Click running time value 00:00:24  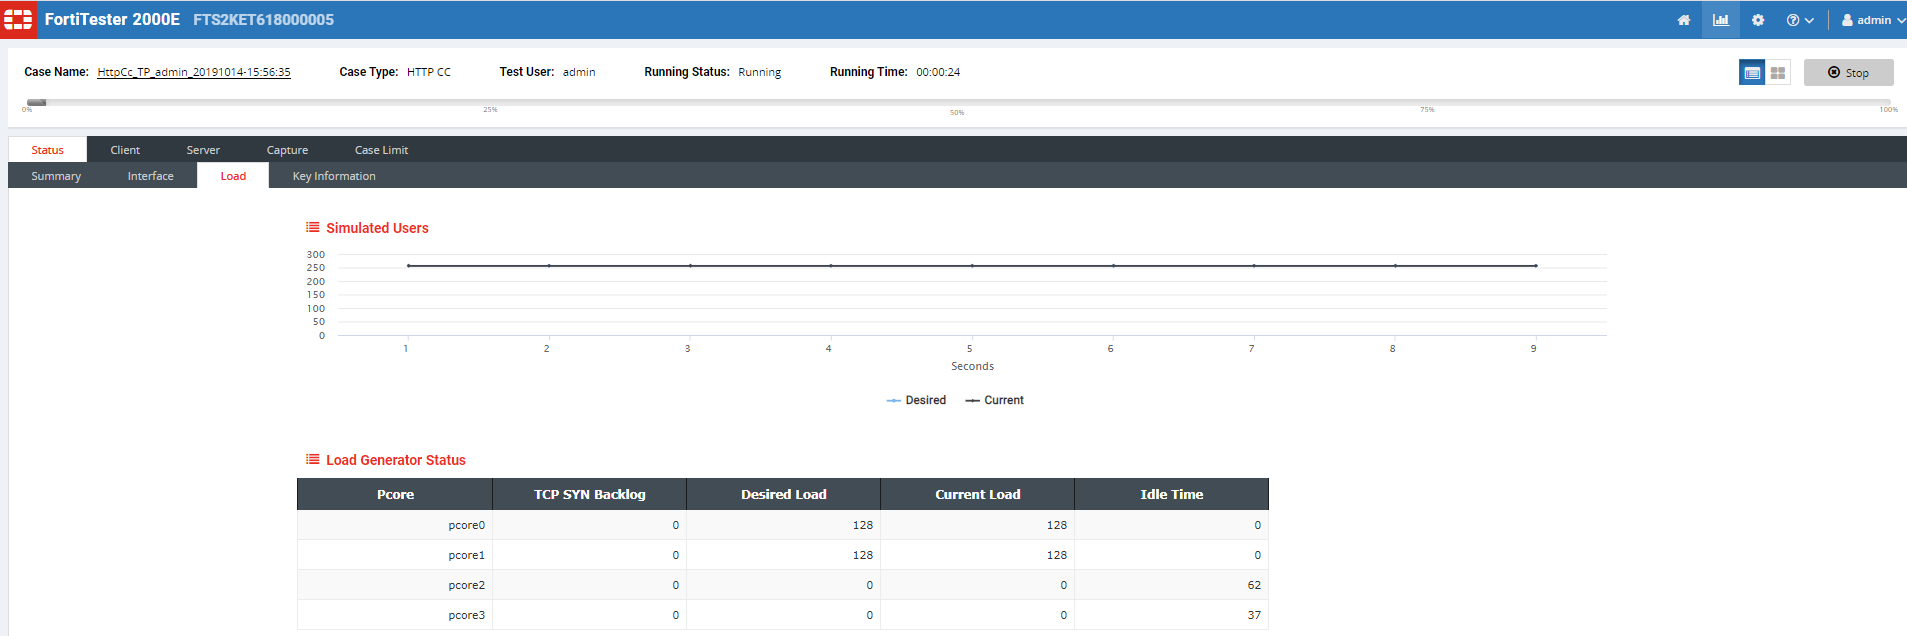(938, 72)
